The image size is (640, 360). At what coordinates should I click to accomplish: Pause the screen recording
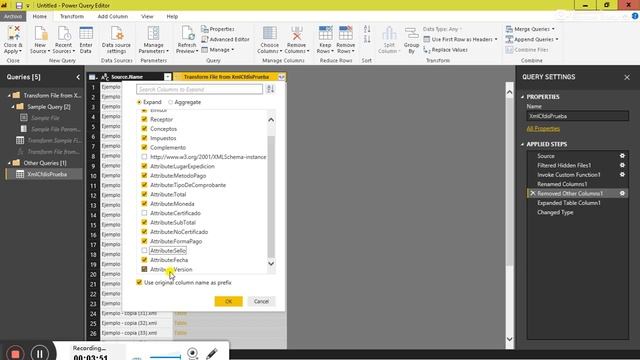(40, 353)
